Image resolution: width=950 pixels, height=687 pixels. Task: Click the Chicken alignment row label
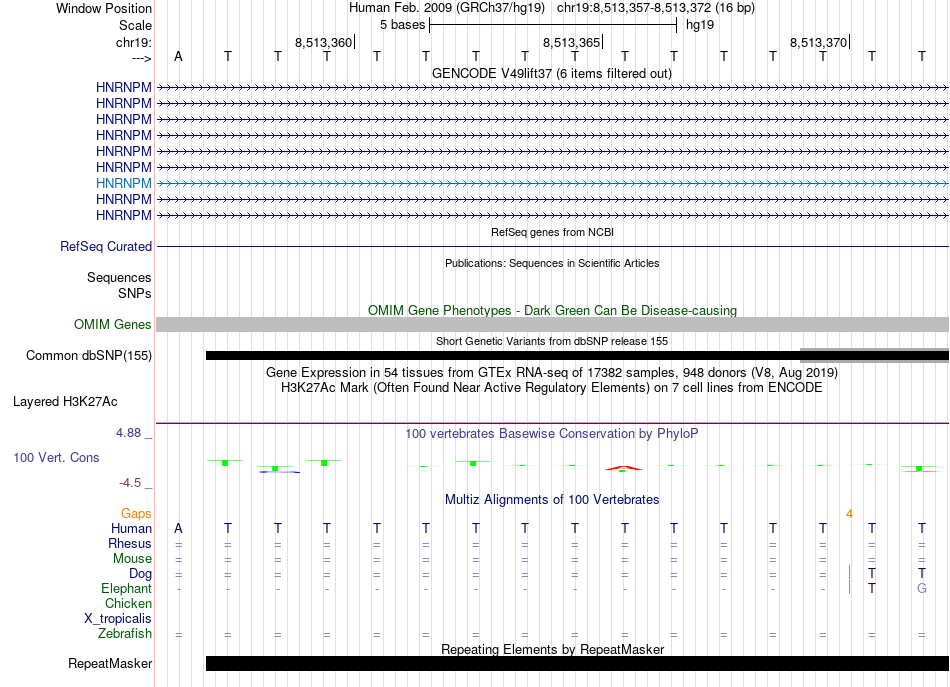pyautogui.click(x=128, y=603)
